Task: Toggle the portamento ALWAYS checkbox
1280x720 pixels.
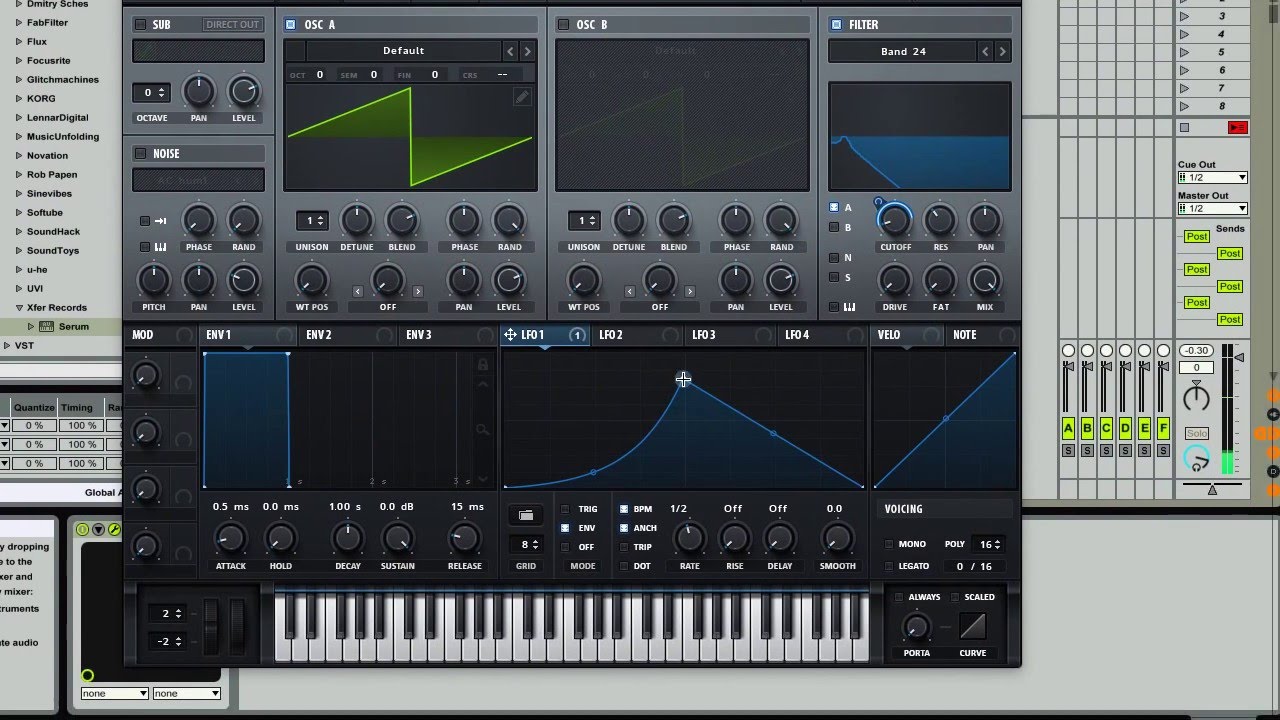Action: [898, 597]
